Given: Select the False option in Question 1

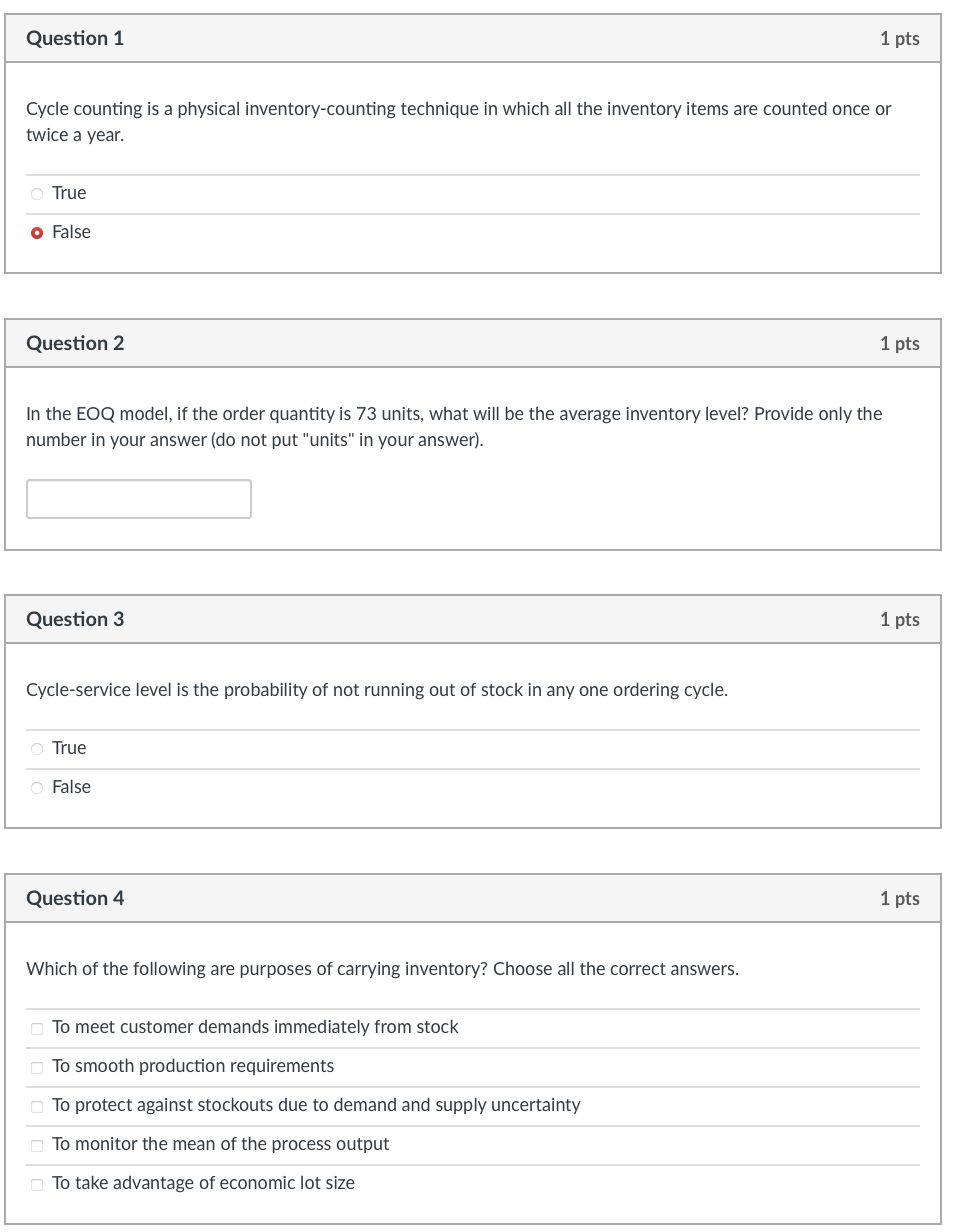Looking at the screenshot, I should (37, 232).
